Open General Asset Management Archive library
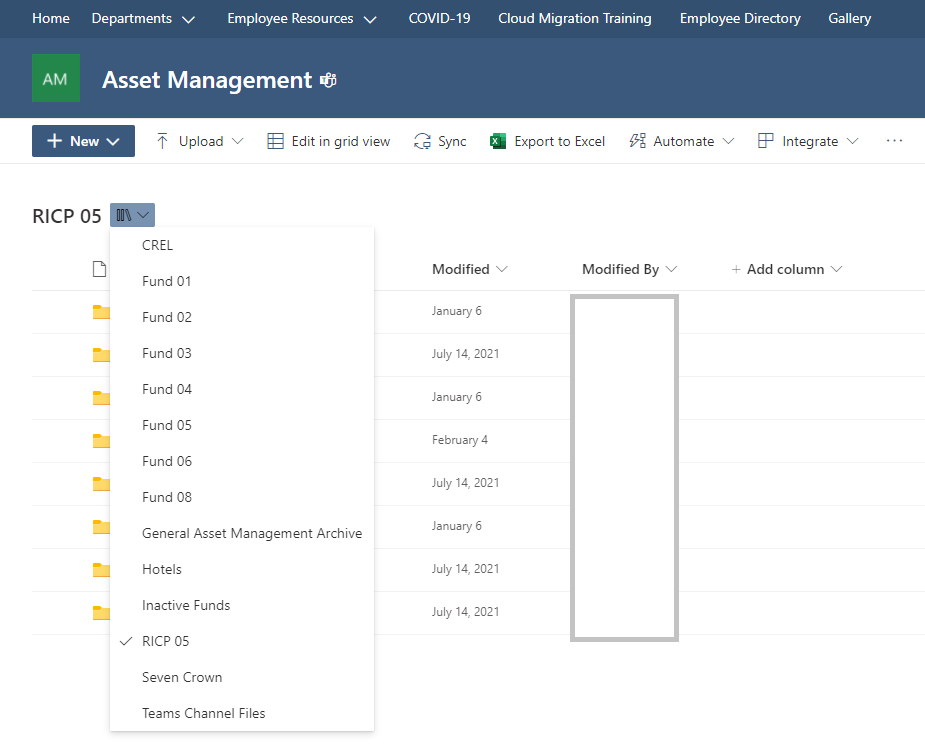The image size is (925, 756). [x=242, y=533]
